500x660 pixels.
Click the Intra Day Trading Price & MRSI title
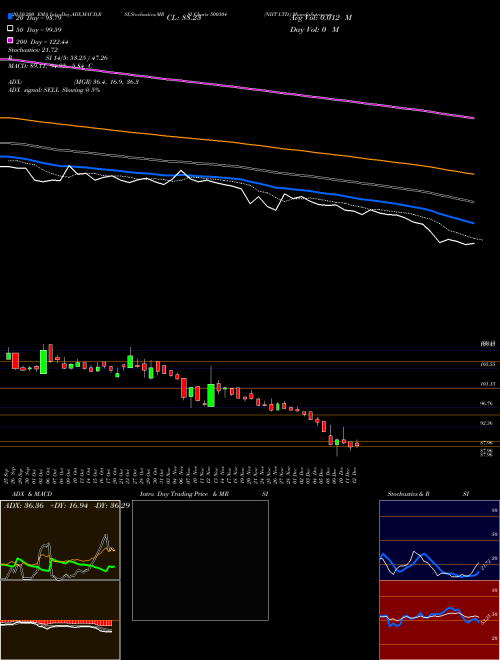point(204,494)
